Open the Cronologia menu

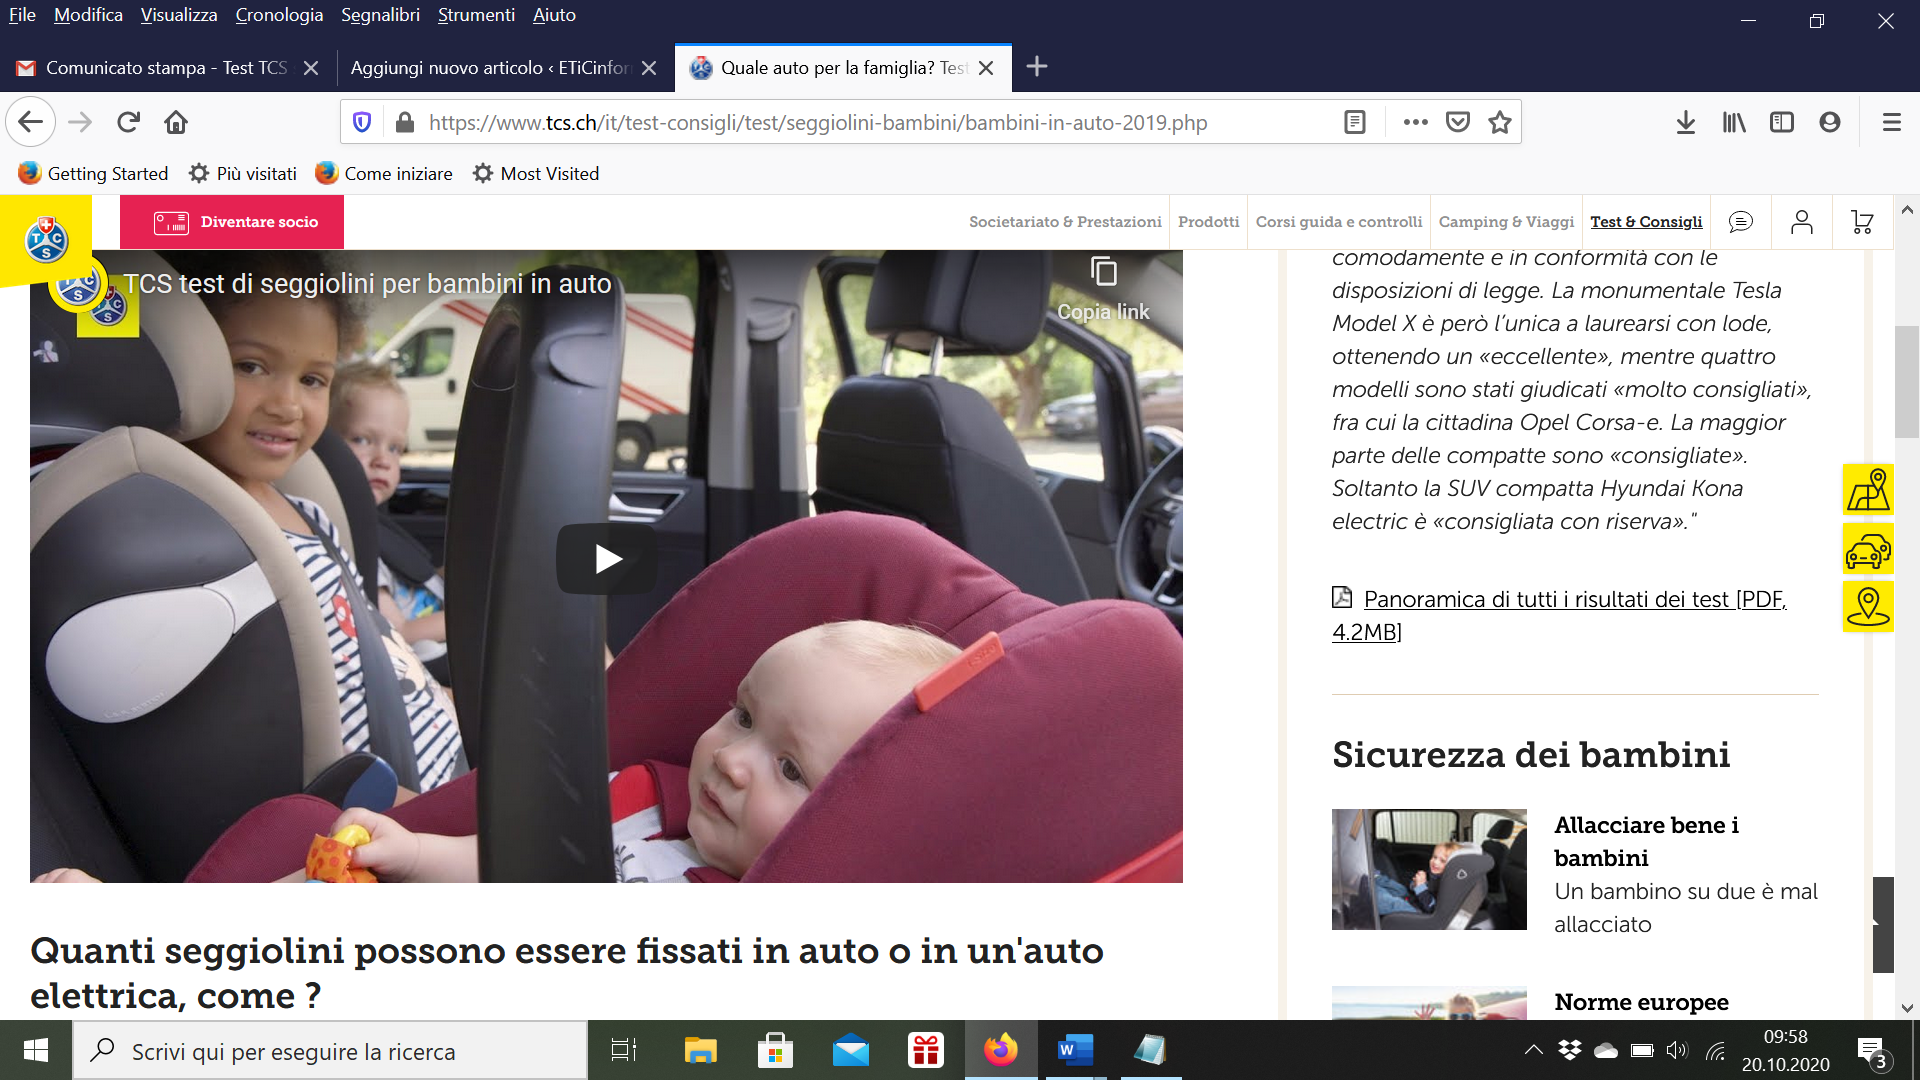click(x=279, y=15)
